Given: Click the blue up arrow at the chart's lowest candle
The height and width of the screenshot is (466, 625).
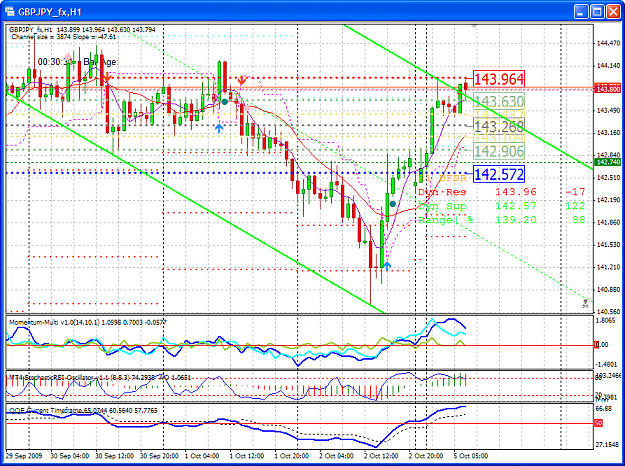Looking at the screenshot, I should [386, 266].
